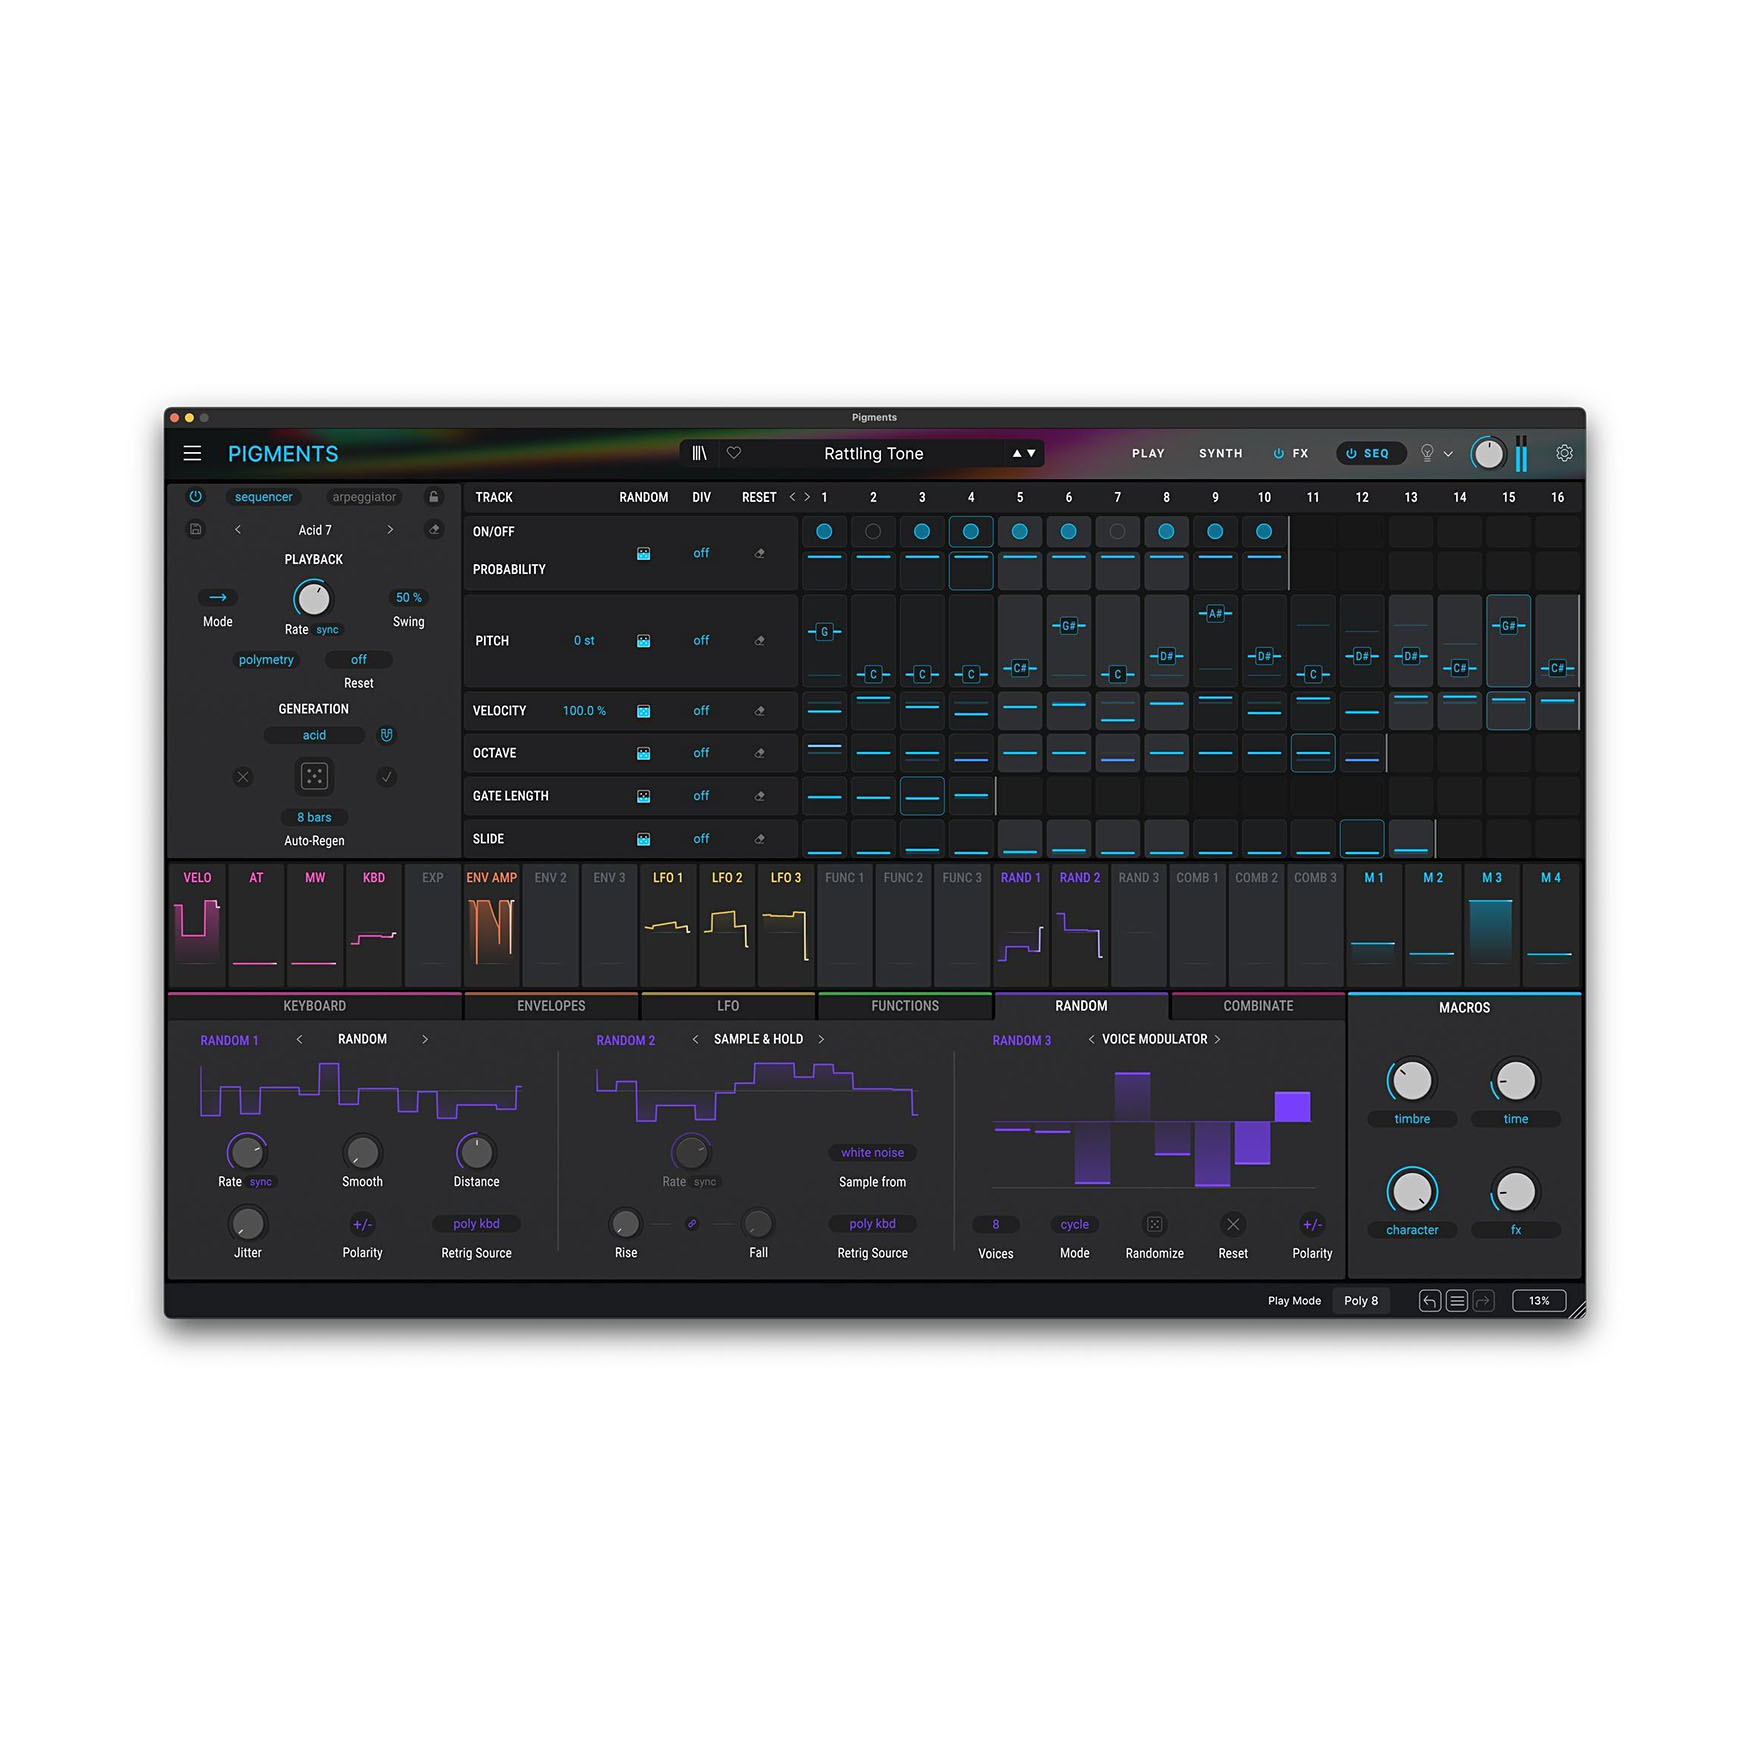
Task: Click the lightbulb sound design tips icon
Action: 1427,453
